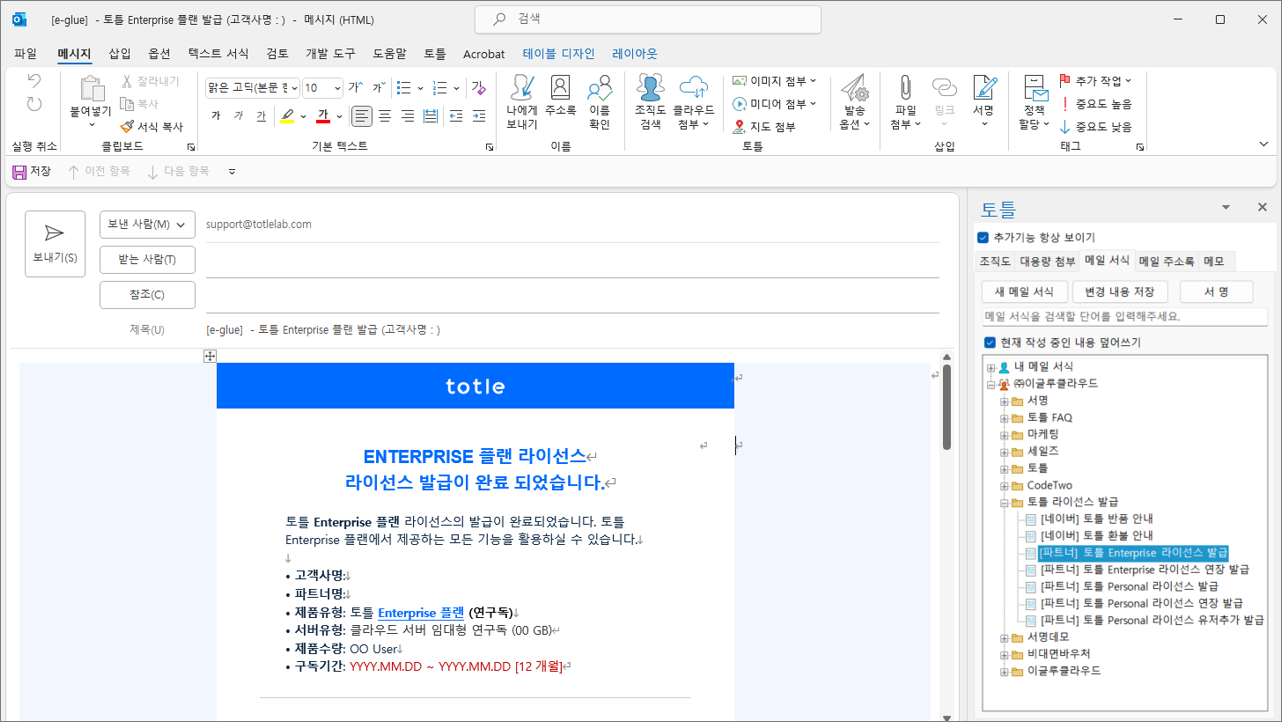Apply bold formatting (first 가 button)
The image size is (1282, 722).
tap(216, 117)
